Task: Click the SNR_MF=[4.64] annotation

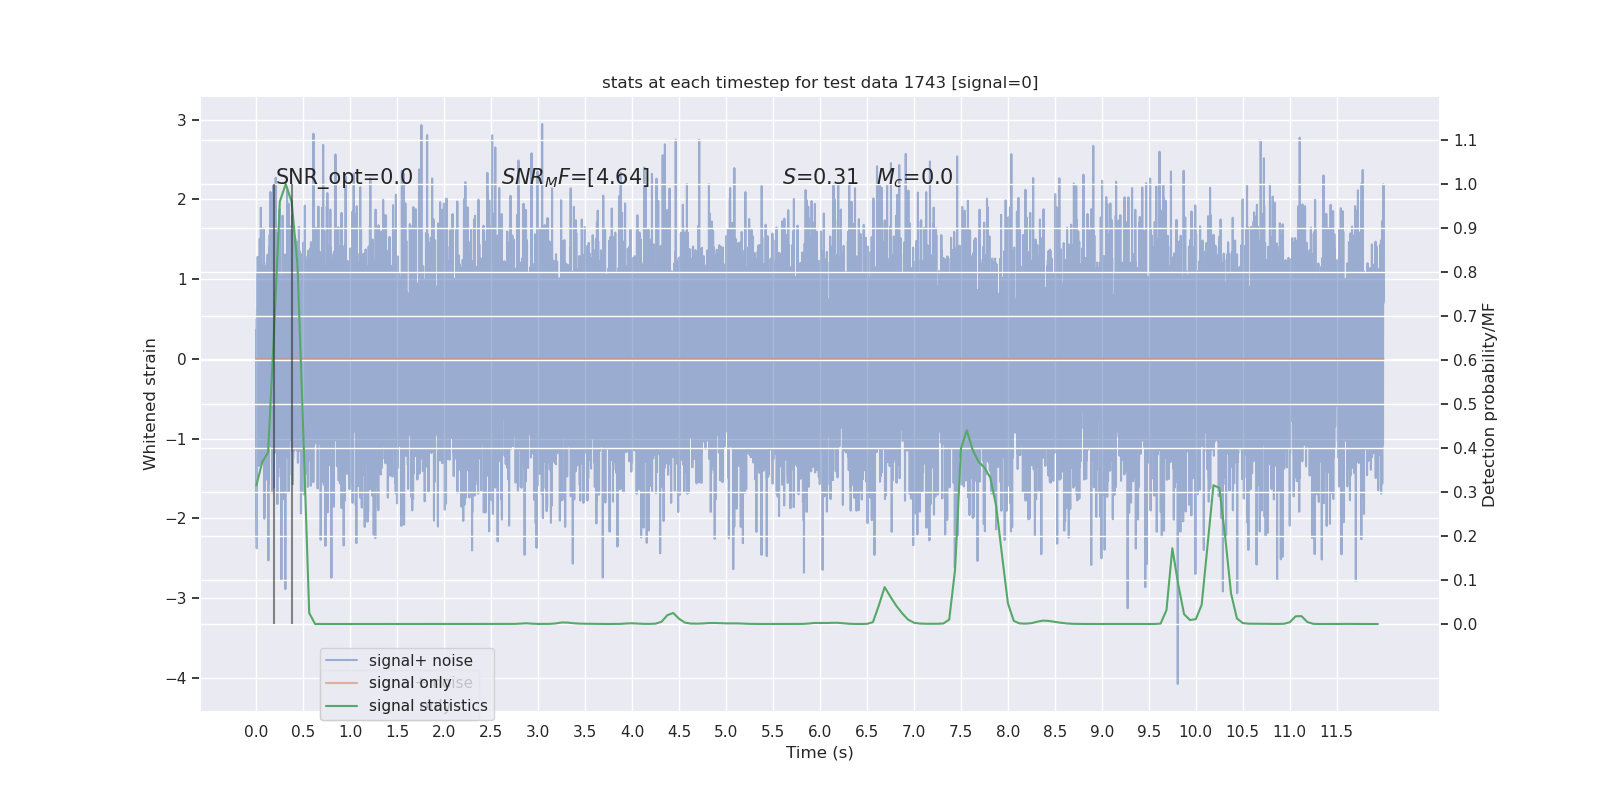Action: [575, 177]
